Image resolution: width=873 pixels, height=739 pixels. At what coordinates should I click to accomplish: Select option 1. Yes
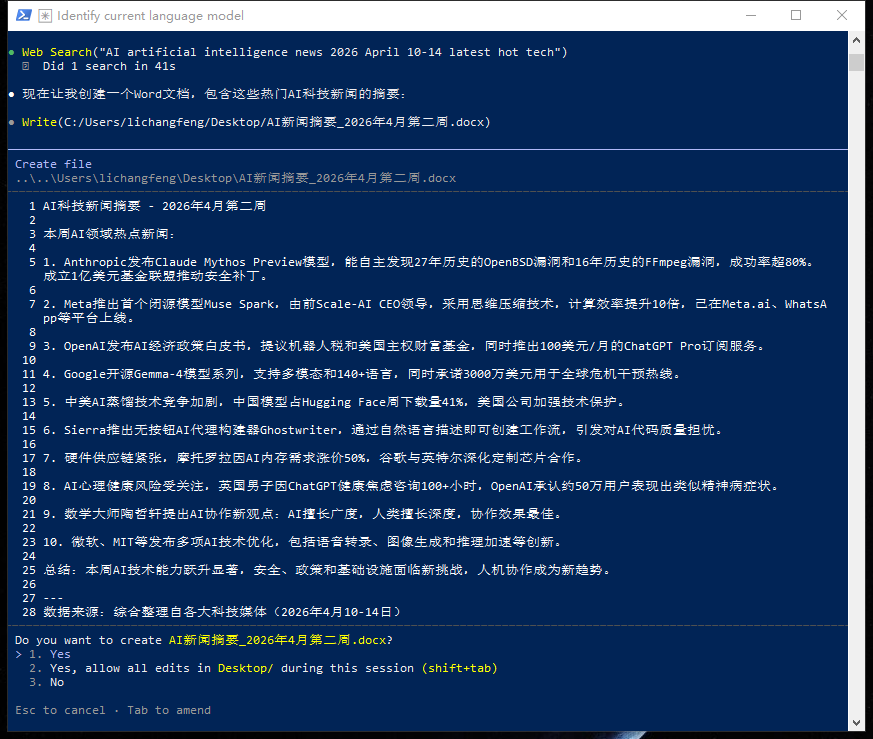(x=50, y=654)
